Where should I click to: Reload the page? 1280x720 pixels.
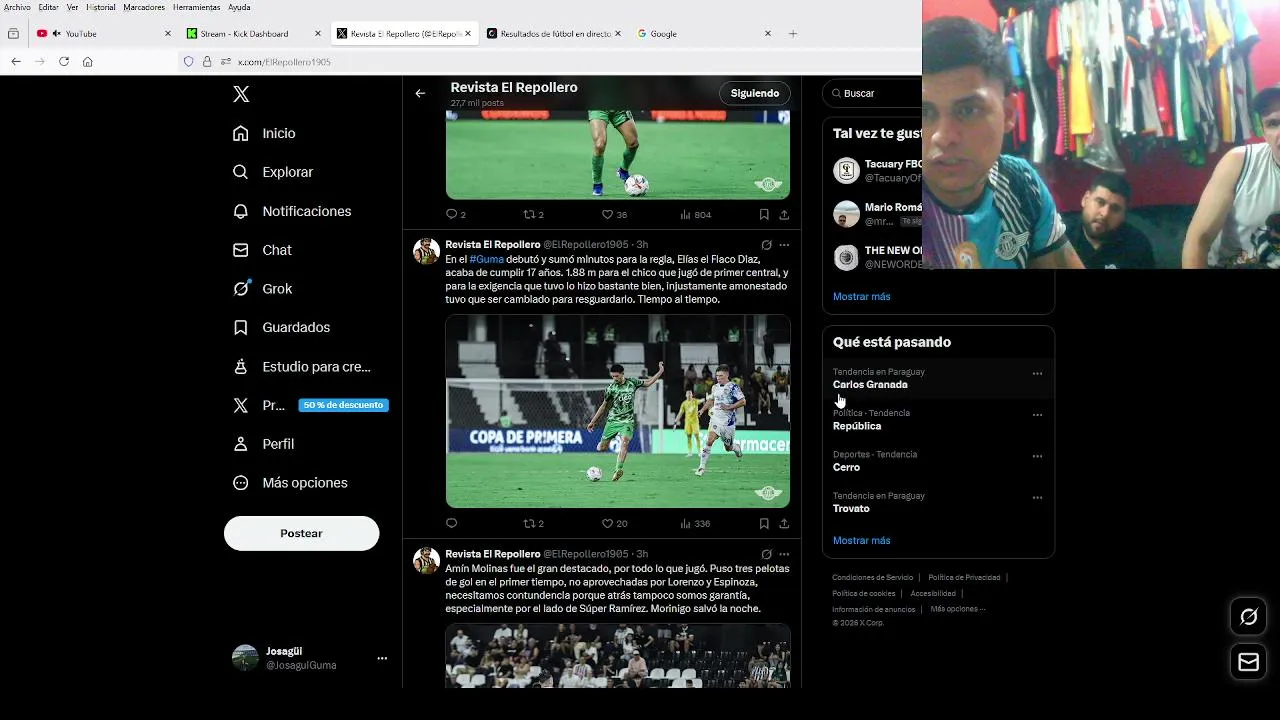[x=64, y=62]
